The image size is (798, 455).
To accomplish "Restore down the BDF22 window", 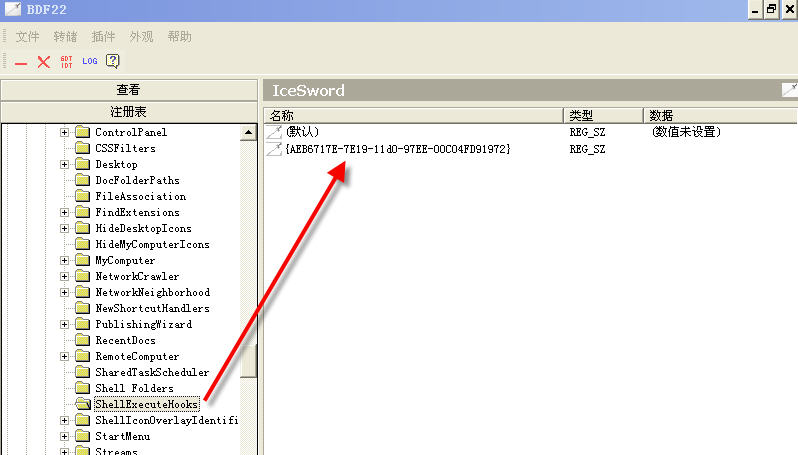I will tap(771, 10).
